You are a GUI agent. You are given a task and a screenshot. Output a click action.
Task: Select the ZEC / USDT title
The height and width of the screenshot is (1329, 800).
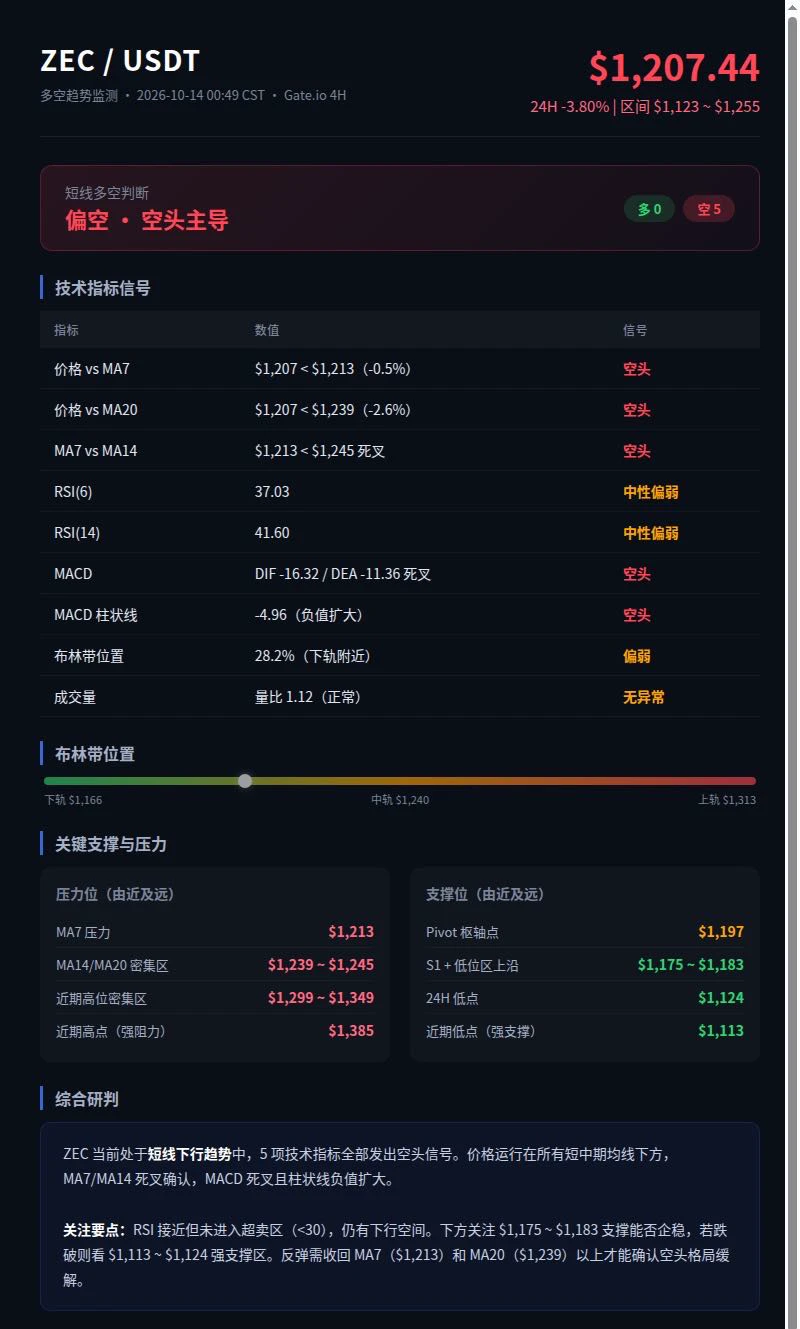click(x=120, y=61)
